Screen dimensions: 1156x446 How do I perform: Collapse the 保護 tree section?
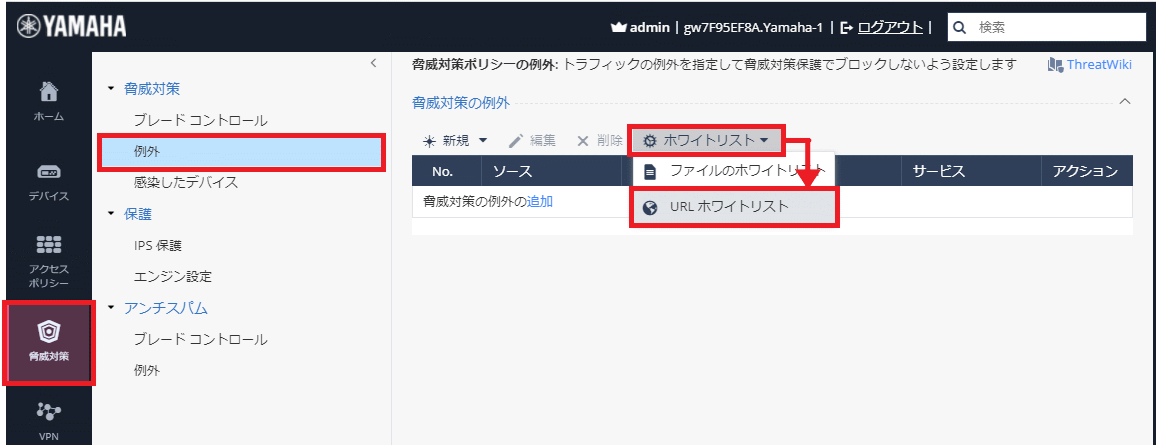(x=111, y=214)
